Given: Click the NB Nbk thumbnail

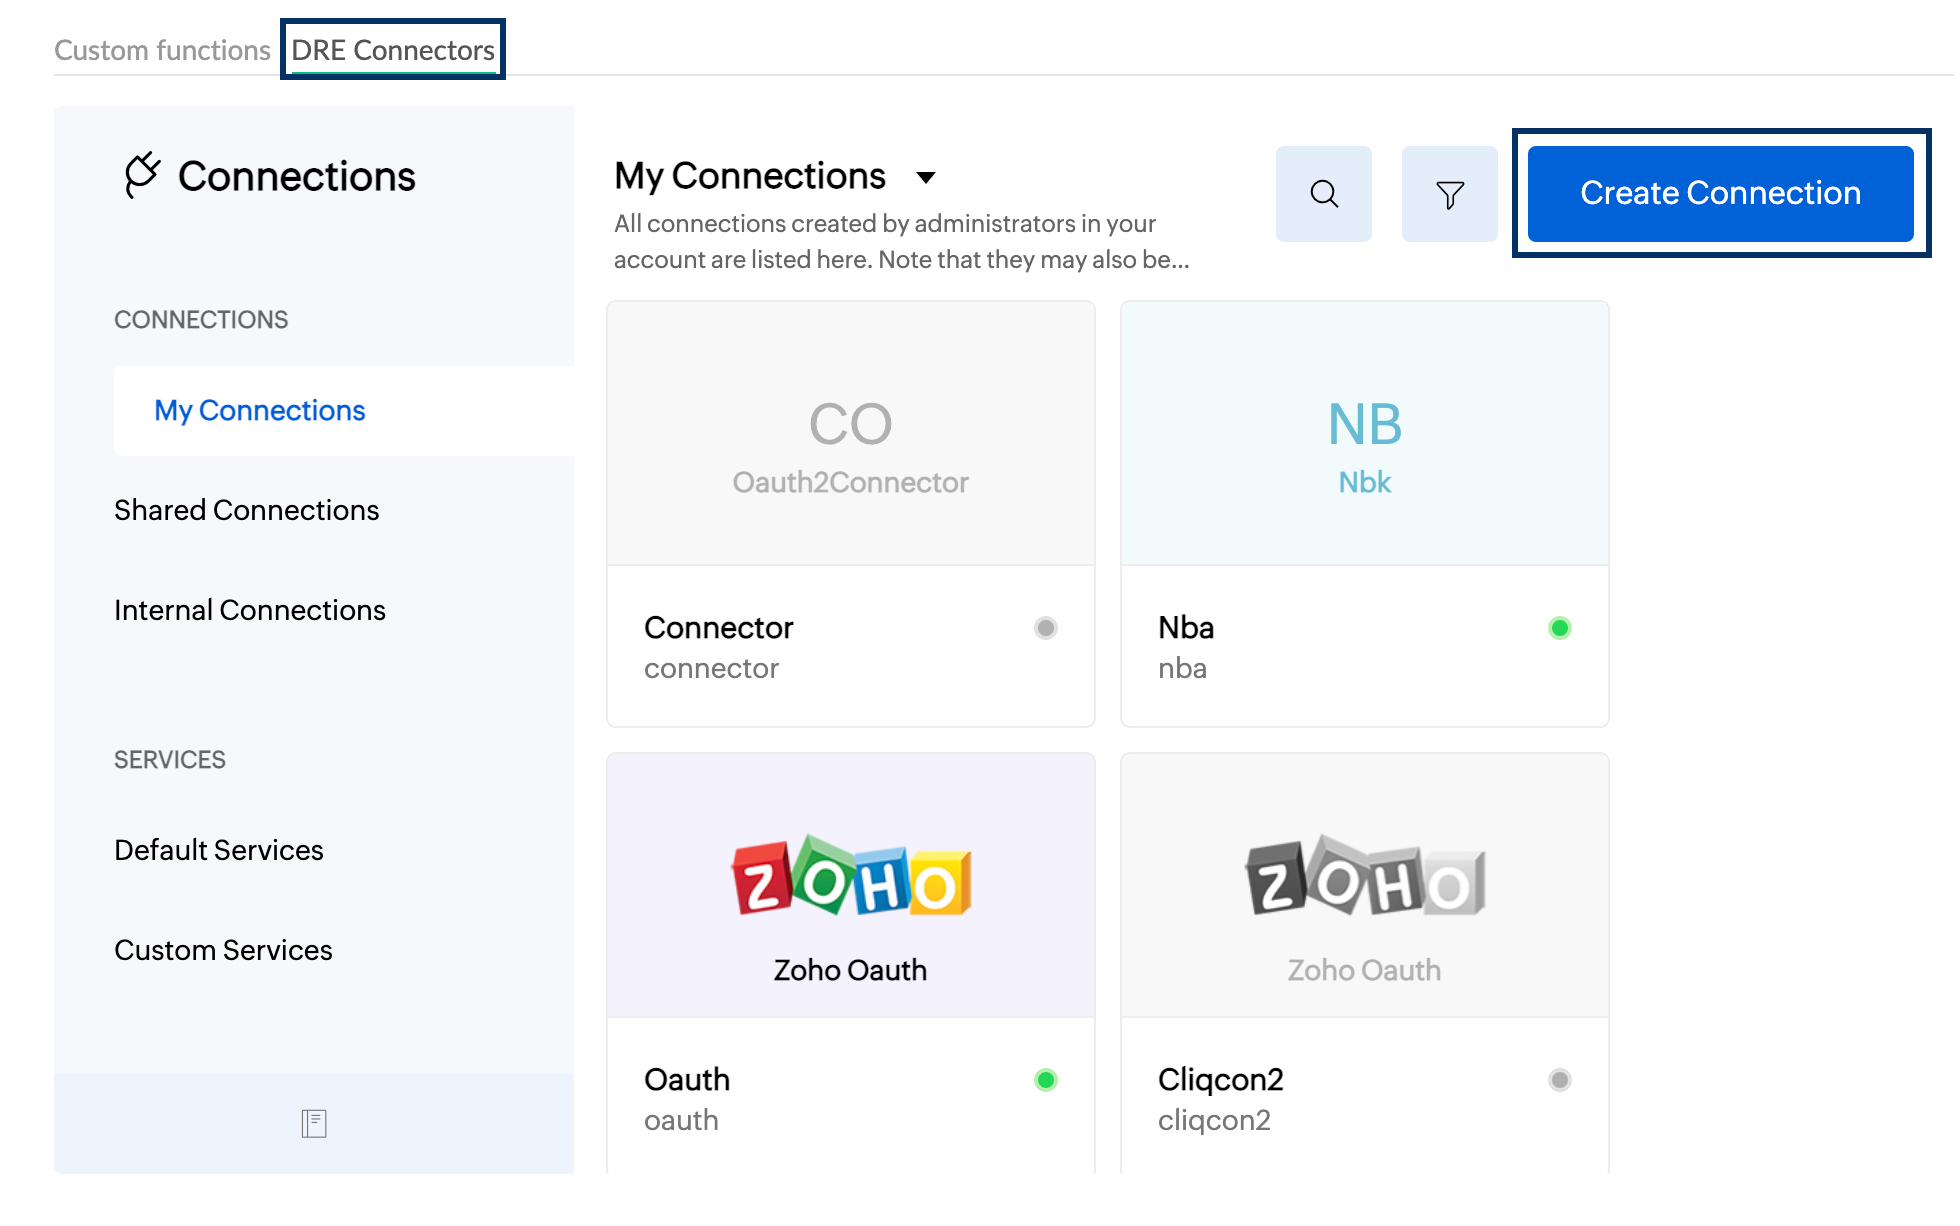Looking at the screenshot, I should point(1365,434).
